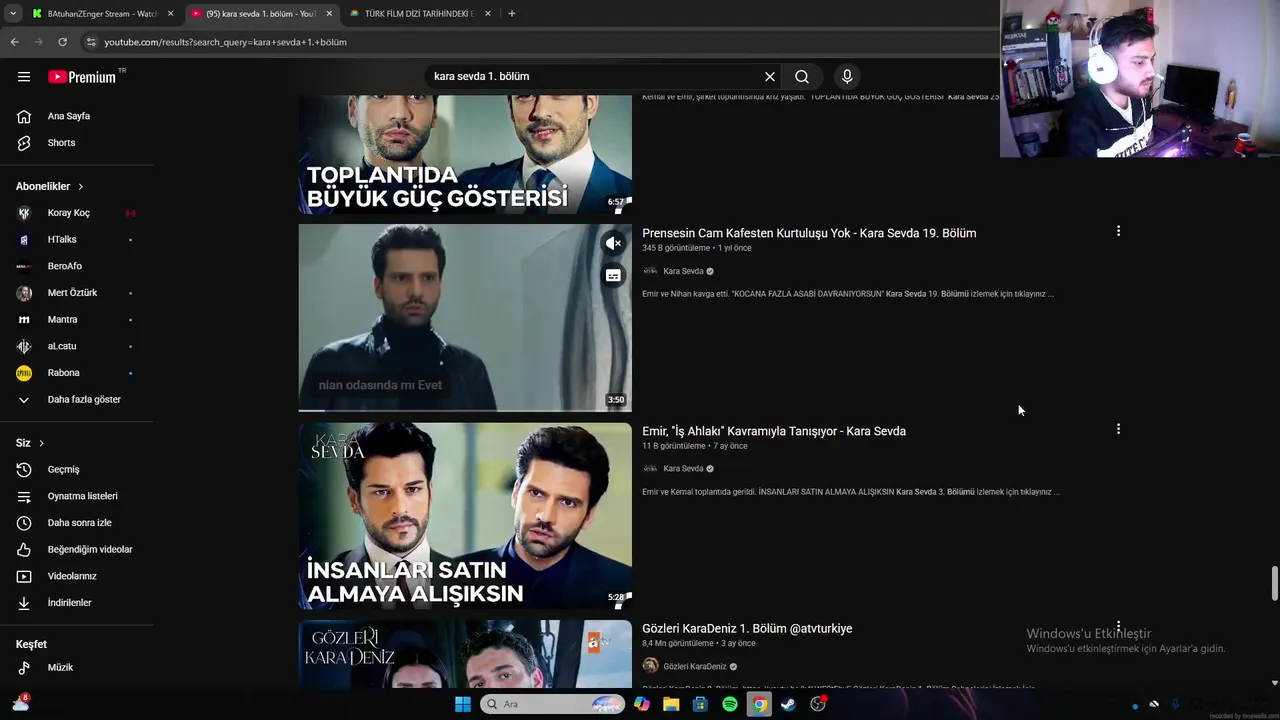Screen dimensions: 1280x720
Task: Toggle subtitles on video preview
Action: pos(613,275)
